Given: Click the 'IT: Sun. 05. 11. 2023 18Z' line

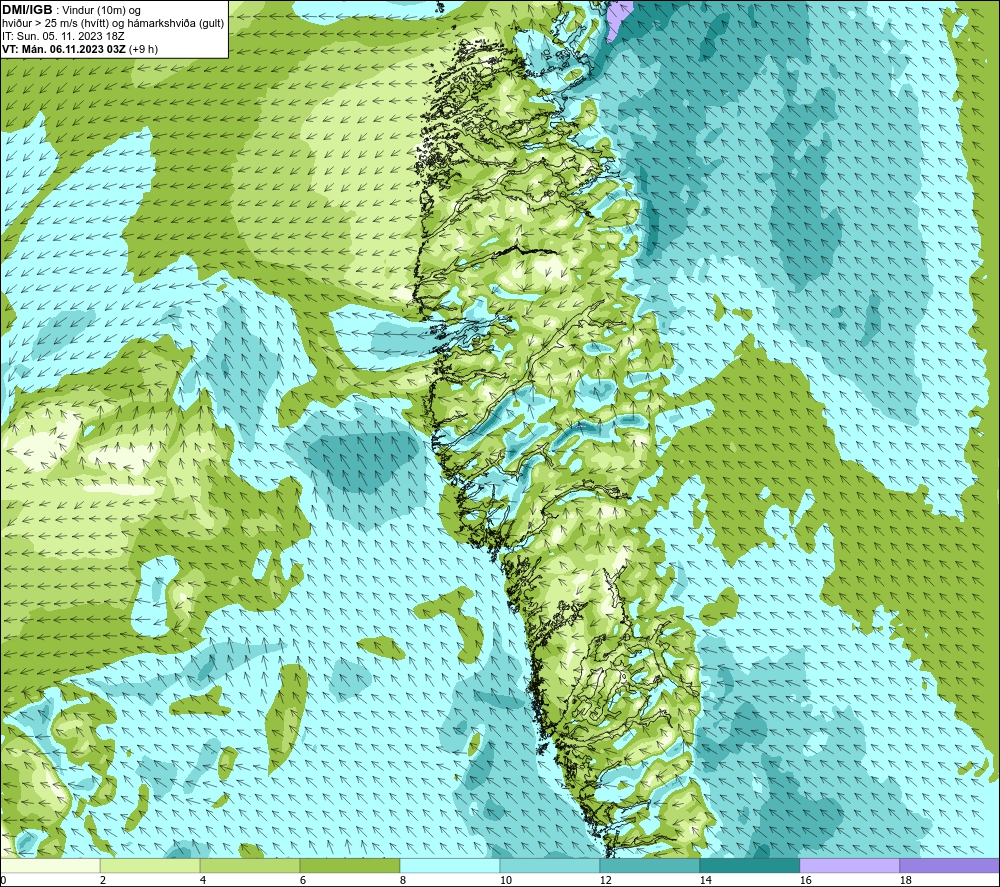Looking at the screenshot, I should 63,36.
